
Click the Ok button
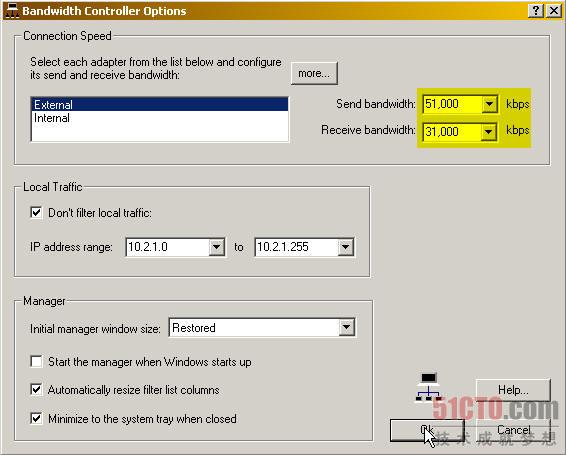pyautogui.click(x=427, y=430)
